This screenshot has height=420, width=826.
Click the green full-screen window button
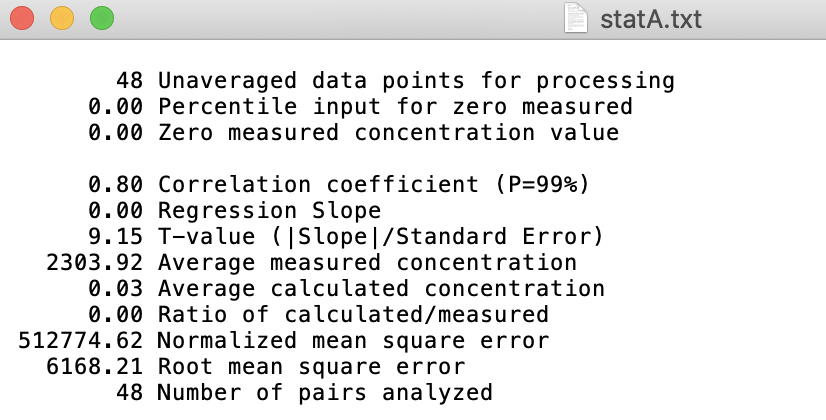tap(101, 18)
